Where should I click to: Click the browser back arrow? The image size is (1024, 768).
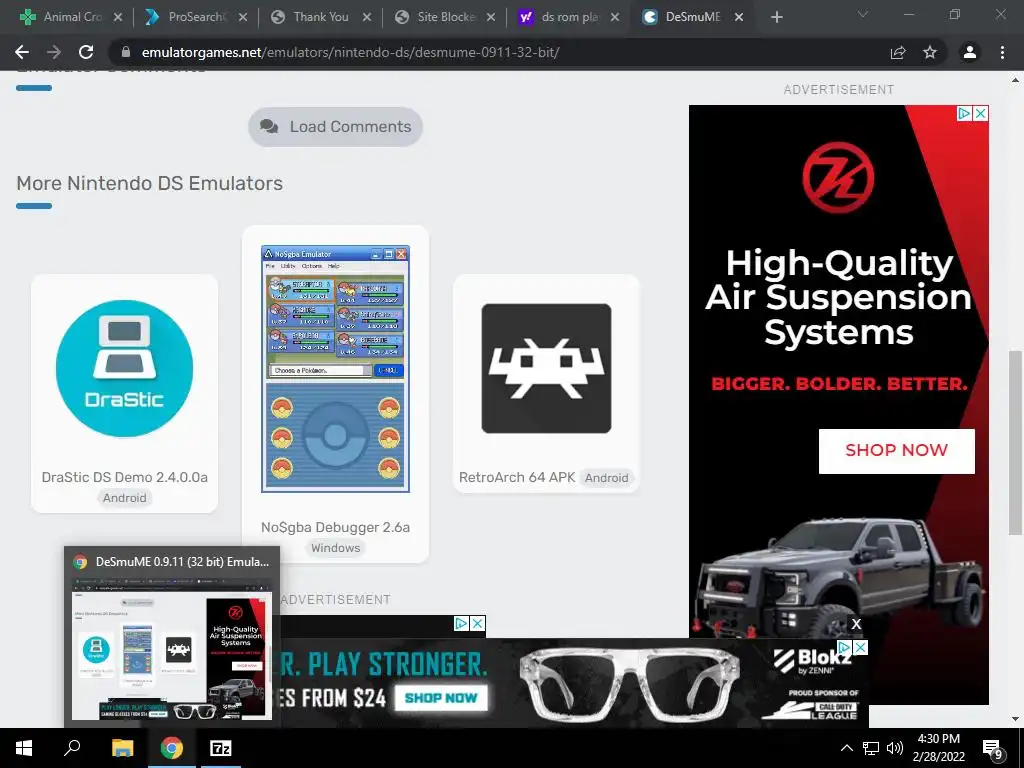tap(22, 52)
